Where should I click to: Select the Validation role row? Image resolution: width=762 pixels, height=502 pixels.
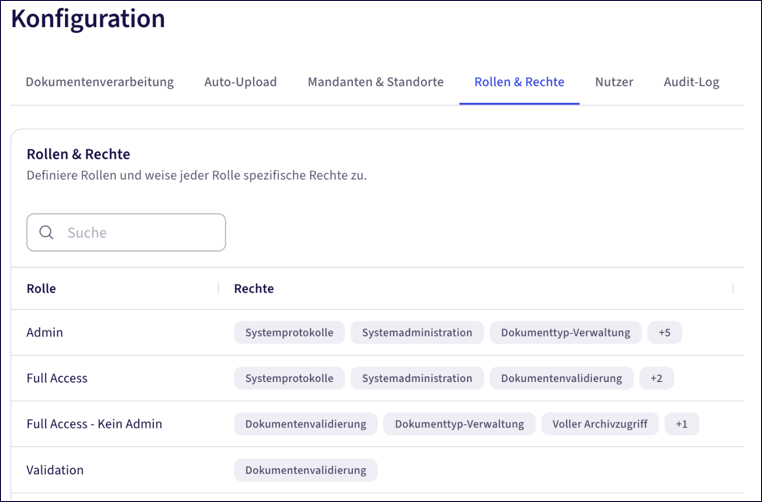click(377, 470)
